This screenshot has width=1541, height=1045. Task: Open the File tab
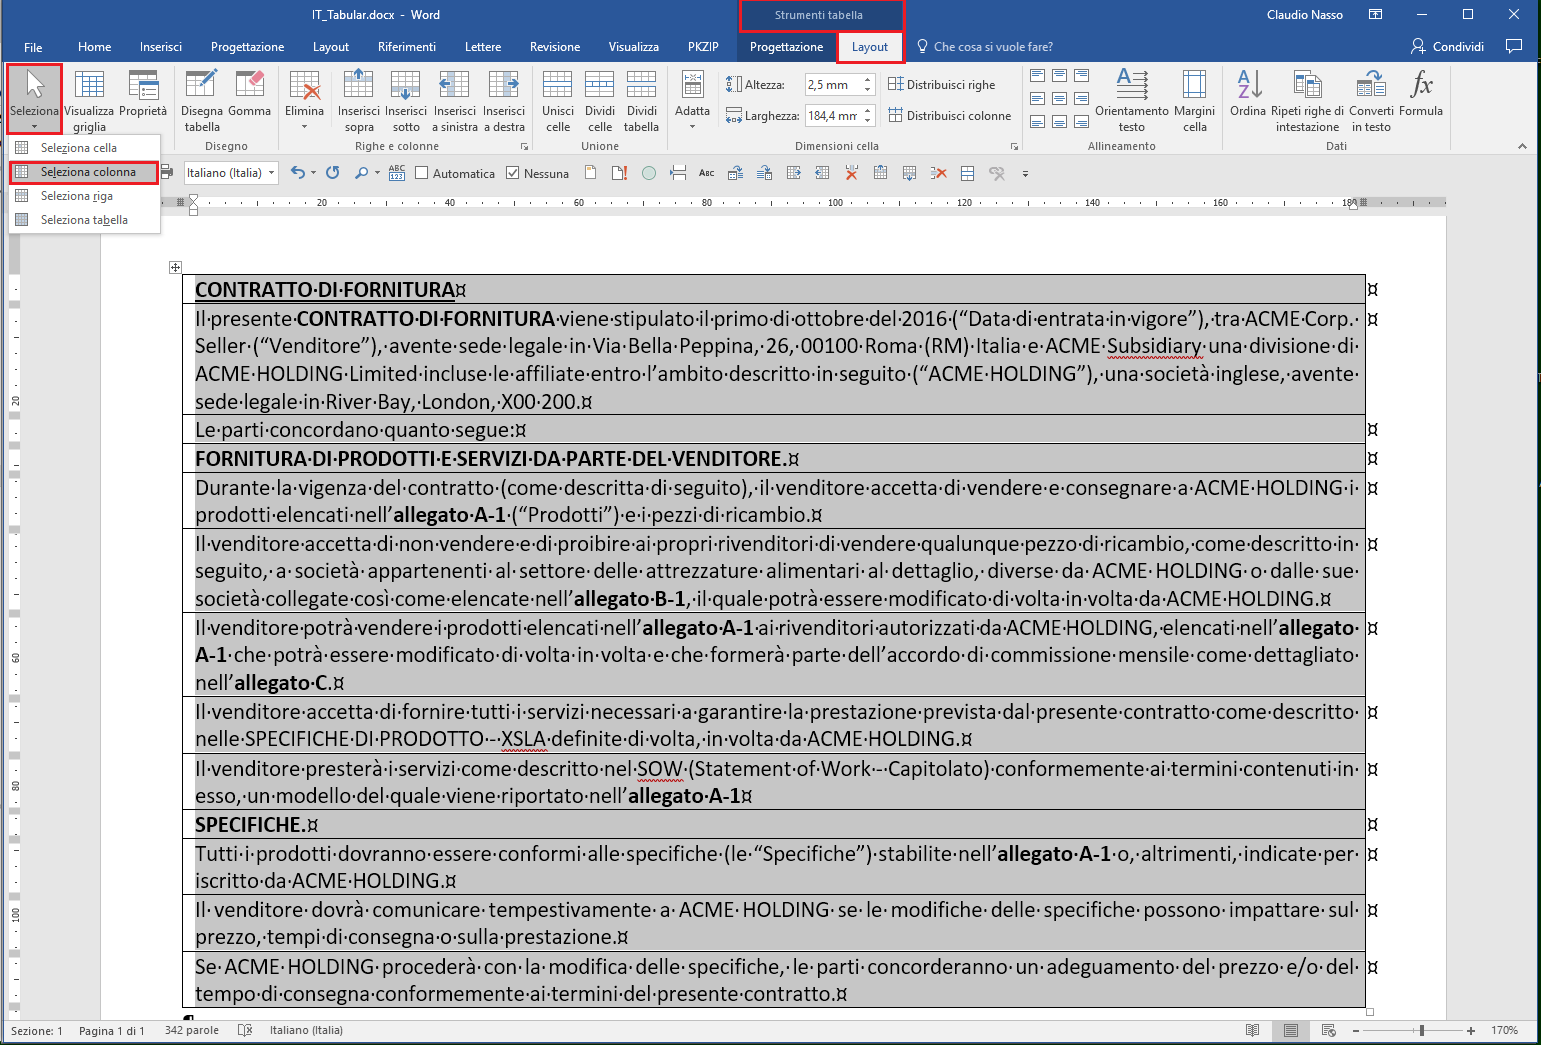[x=33, y=47]
